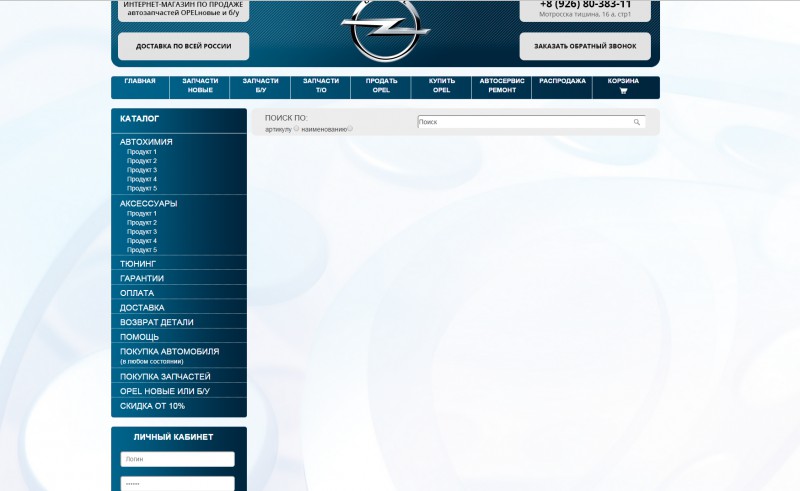Screen dimensions: 800x491
Task: Click the Логин input field
Action: (x=178, y=459)
